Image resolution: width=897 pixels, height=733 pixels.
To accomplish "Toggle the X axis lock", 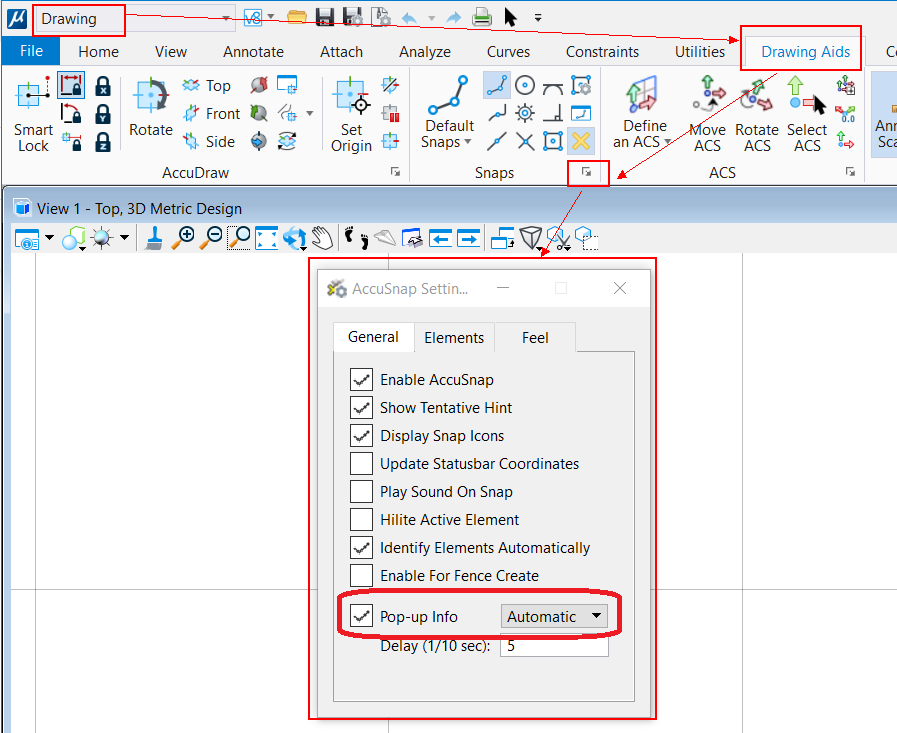I will click(103, 86).
